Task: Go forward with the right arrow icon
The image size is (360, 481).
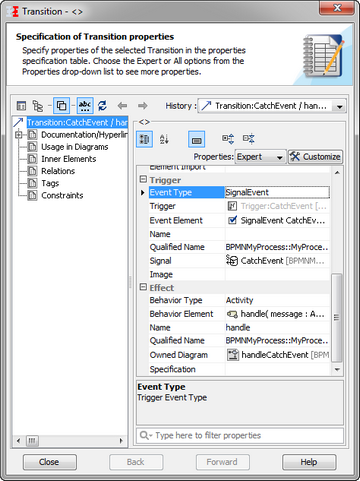Action: [x=143, y=106]
